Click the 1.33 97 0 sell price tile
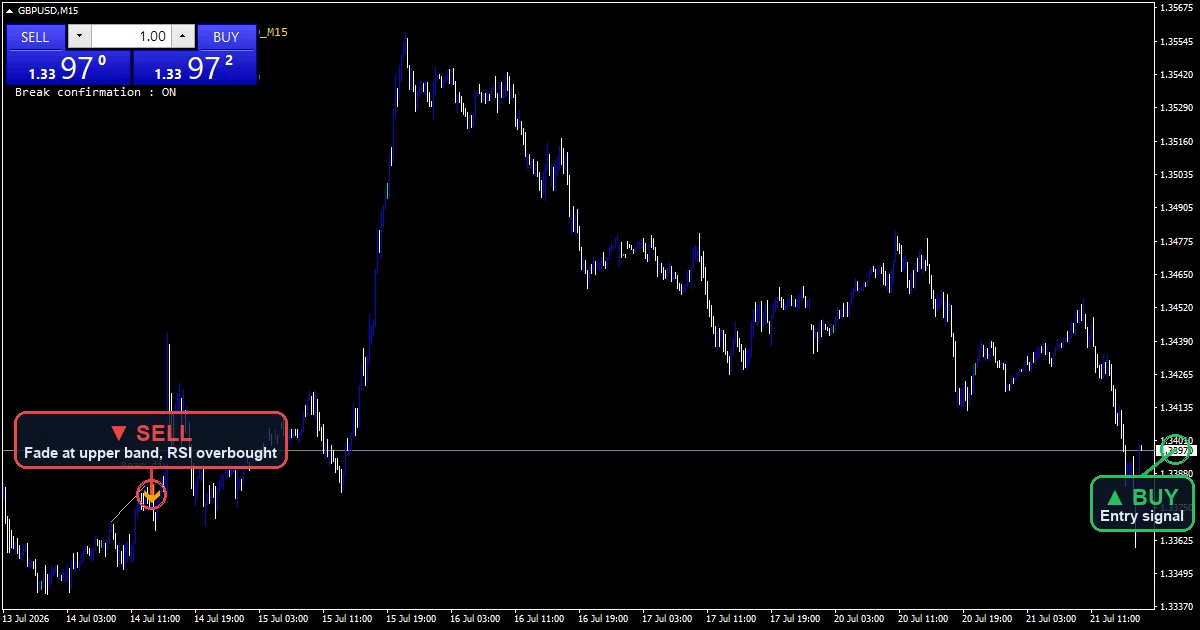Screen dimensions: 1200x630 pos(69,68)
